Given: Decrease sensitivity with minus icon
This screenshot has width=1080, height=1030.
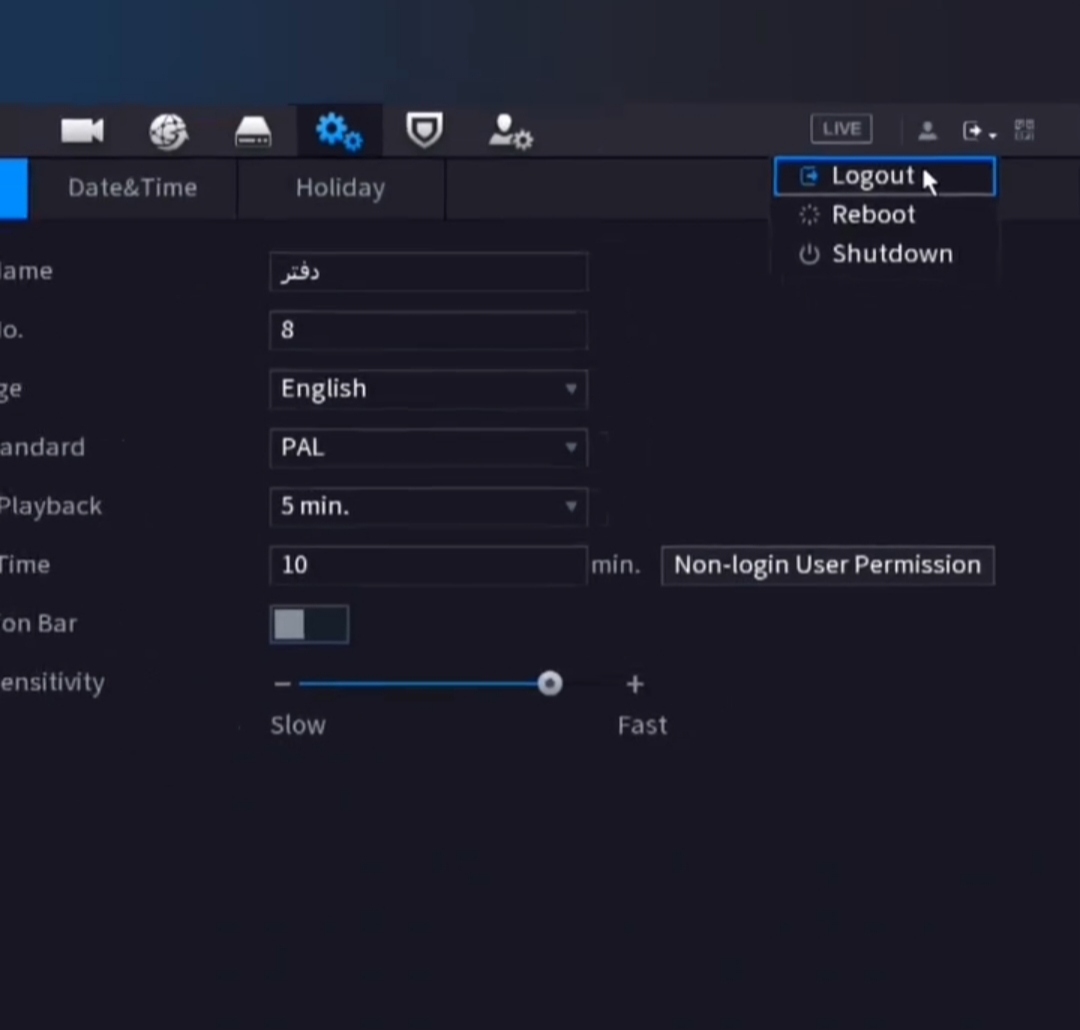Looking at the screenshot, I should click(x=282, y=684).
